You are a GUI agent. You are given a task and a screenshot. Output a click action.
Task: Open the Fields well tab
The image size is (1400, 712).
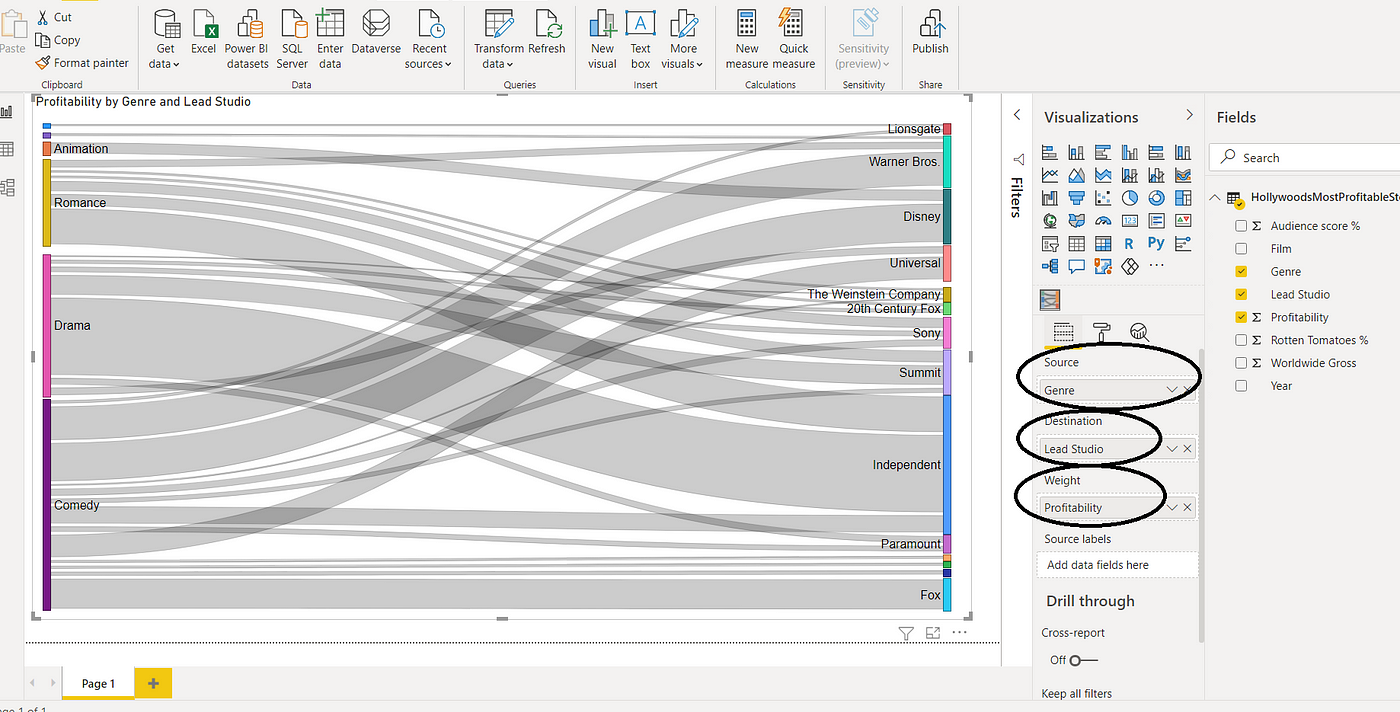(x=1063, y=332)
